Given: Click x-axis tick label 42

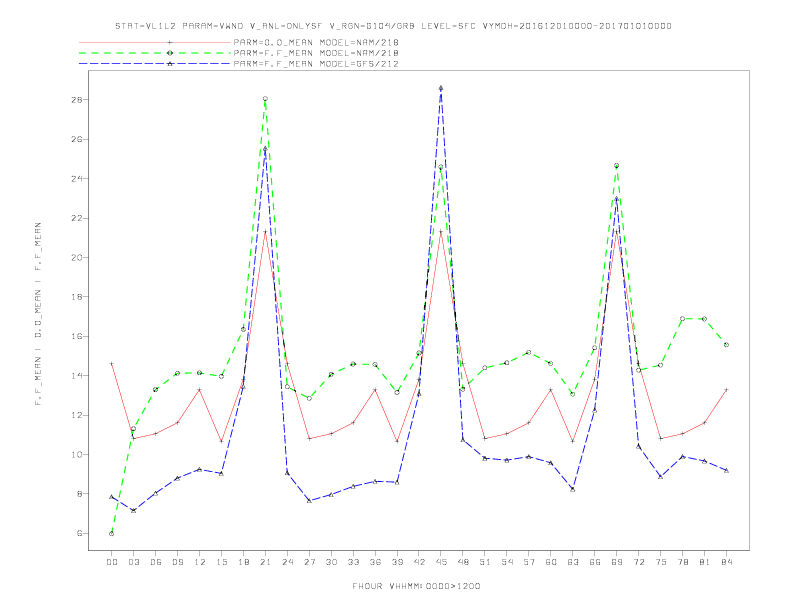Looking at the screenshot, I should pos(419,562).
